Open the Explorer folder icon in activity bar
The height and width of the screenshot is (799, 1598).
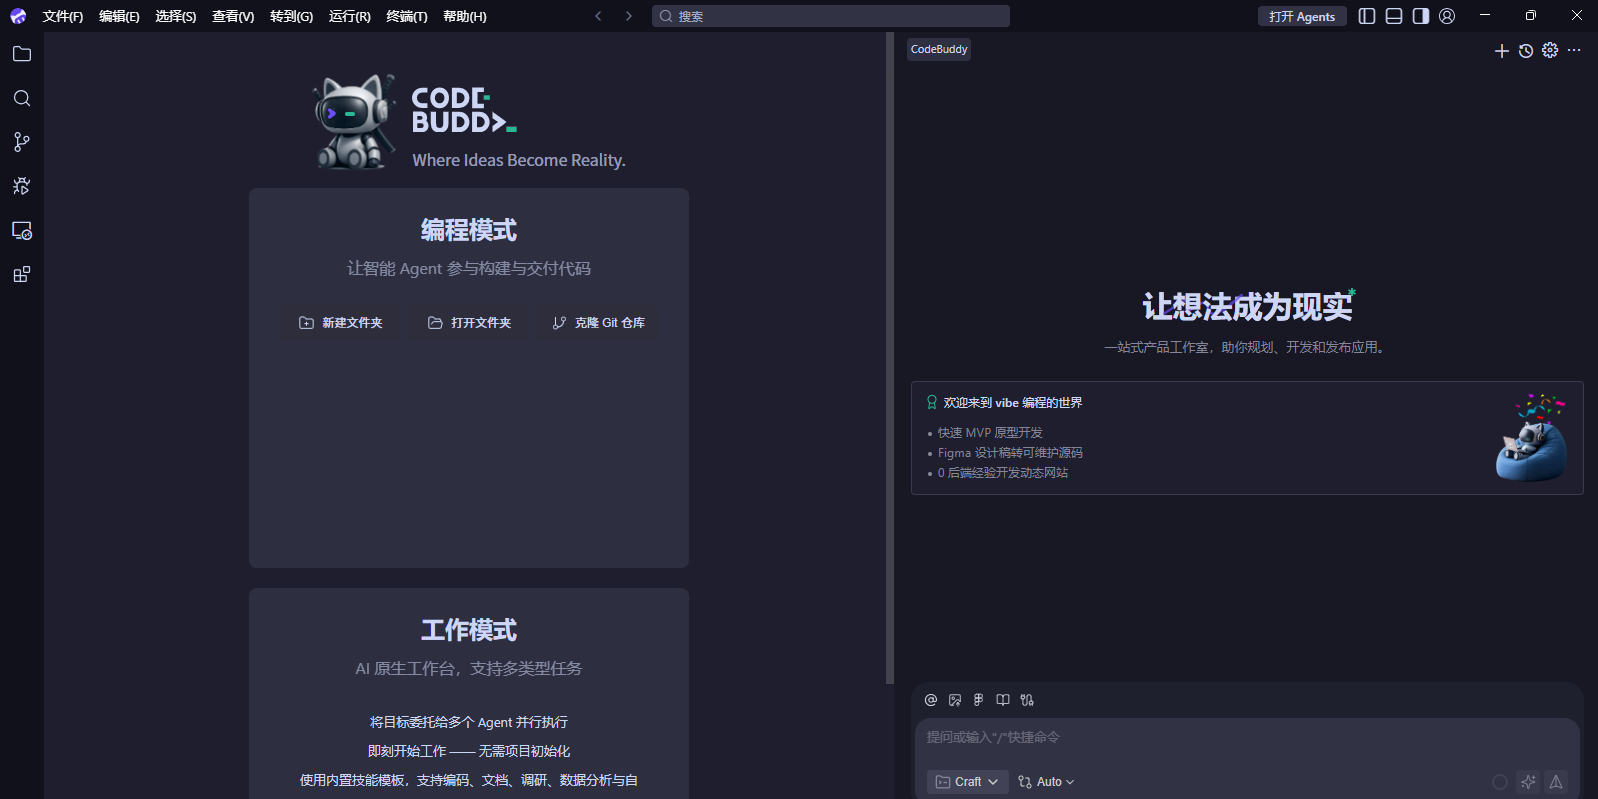coord(22,54)
